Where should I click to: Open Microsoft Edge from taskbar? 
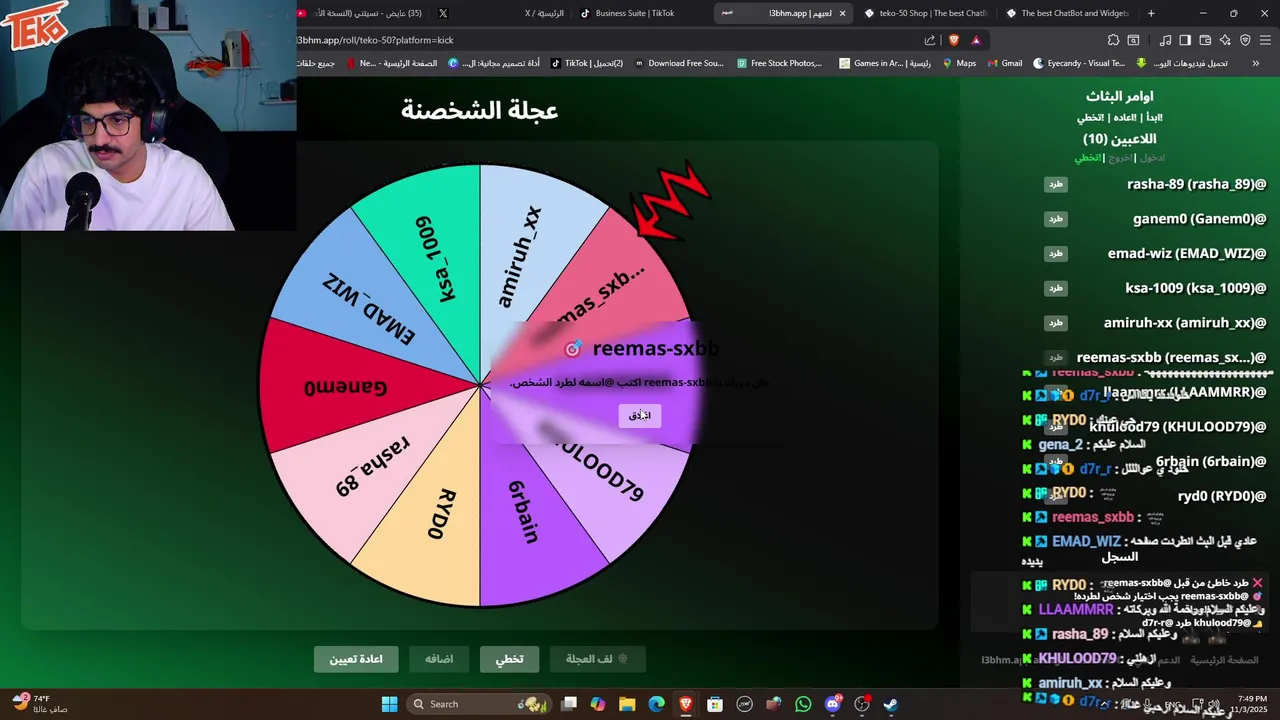click(656, 704)
